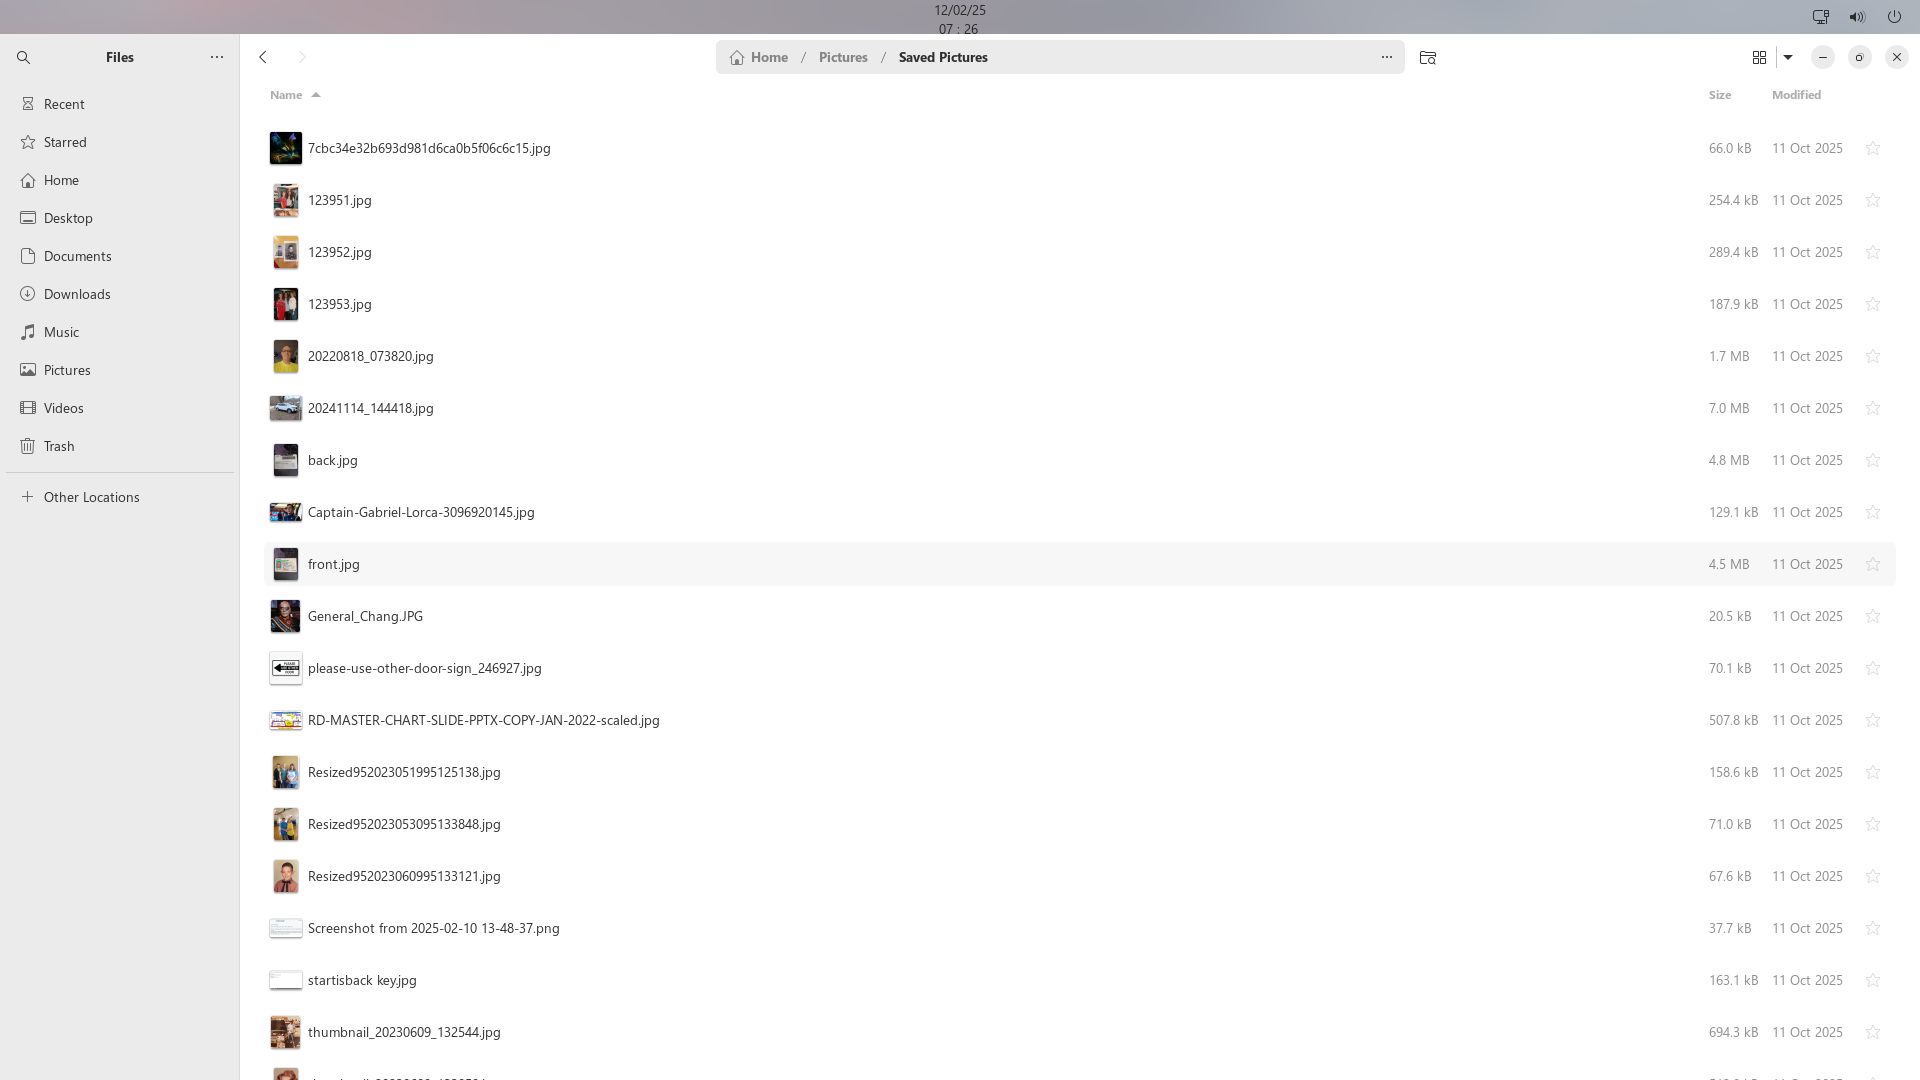Click the system volume icon in the top bar
The width and height of the screenshot is (1920, 1080).
pos(1857,17)
